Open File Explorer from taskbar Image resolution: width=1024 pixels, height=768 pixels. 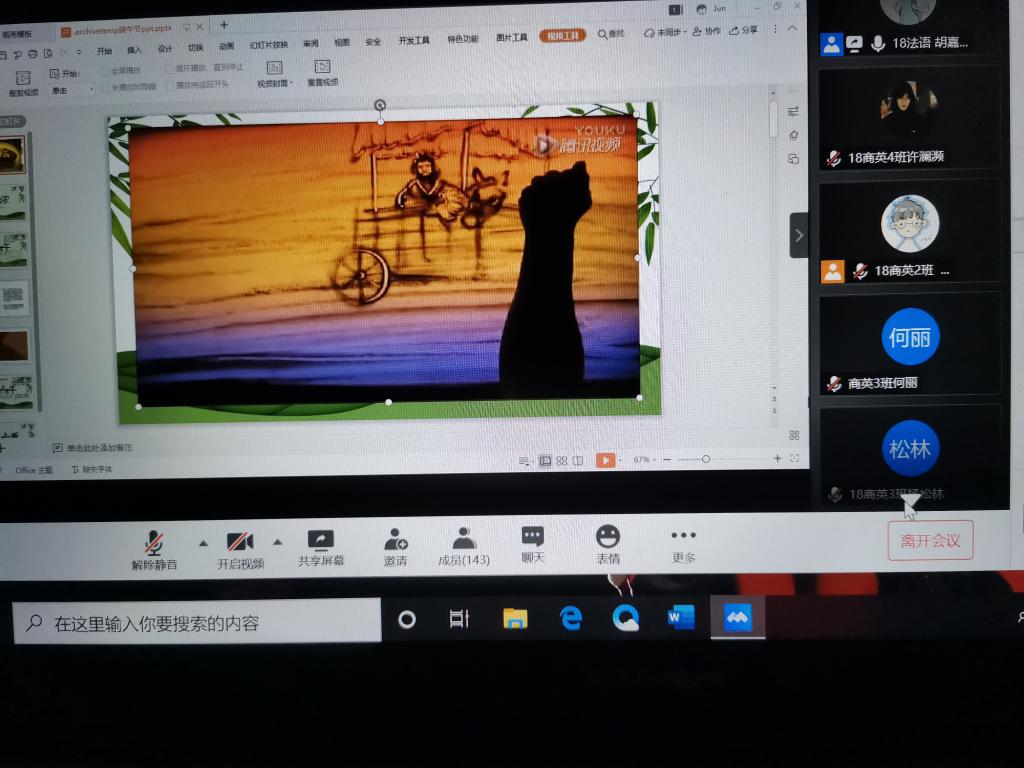pos(515,618)
